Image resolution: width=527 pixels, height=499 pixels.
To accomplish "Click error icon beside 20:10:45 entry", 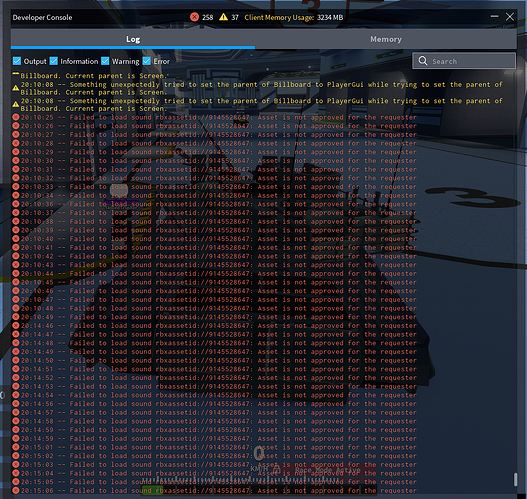I will 15,282.
